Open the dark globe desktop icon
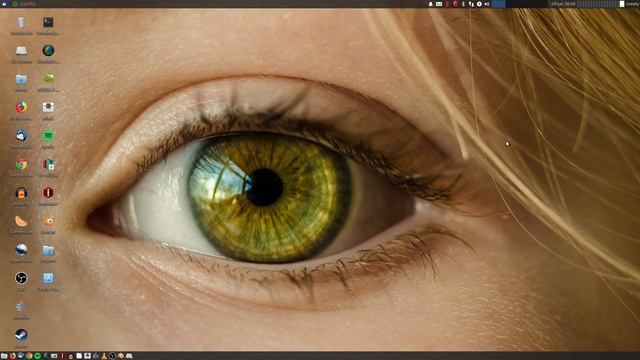The image size is (640, 360). pyautogui.click(x=48, y=51)
